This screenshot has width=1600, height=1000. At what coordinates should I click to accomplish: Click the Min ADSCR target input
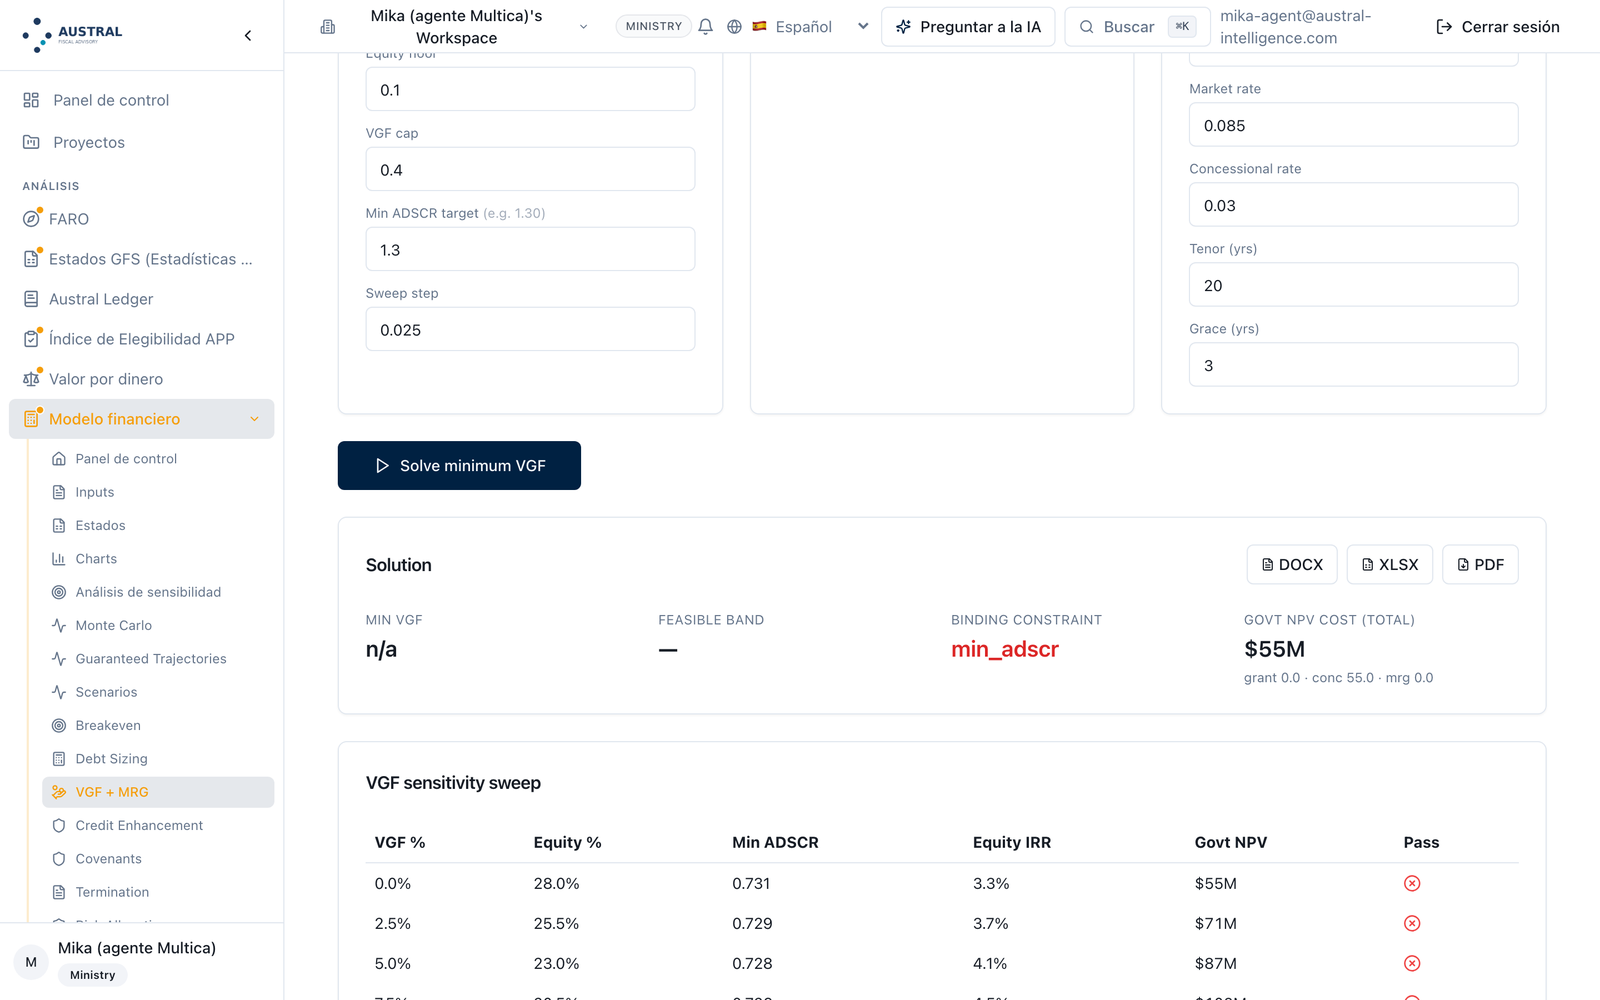[x=530, y=249]
